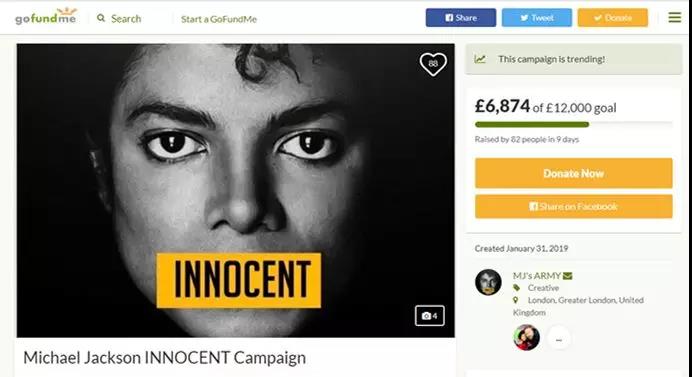Click the header Donate button

coord(613,18)
